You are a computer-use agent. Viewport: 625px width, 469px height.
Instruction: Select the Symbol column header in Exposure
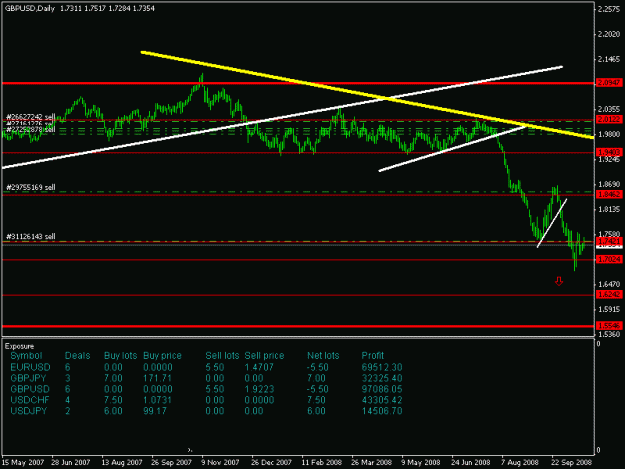[26, 356]
